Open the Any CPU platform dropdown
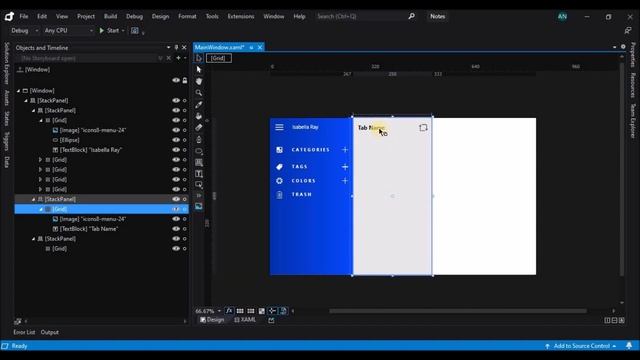This screenshot has width=640, height=360. pyautogui.click(x=69, y=31)
